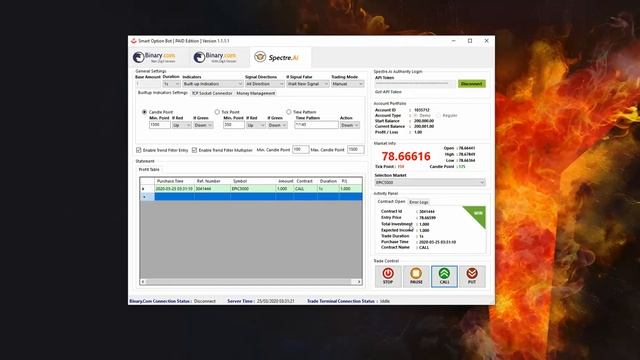The height and width of the screenshot is (360, 640).
Task: Open Tick Point If Red dropdown
Action: click(256, 125)
